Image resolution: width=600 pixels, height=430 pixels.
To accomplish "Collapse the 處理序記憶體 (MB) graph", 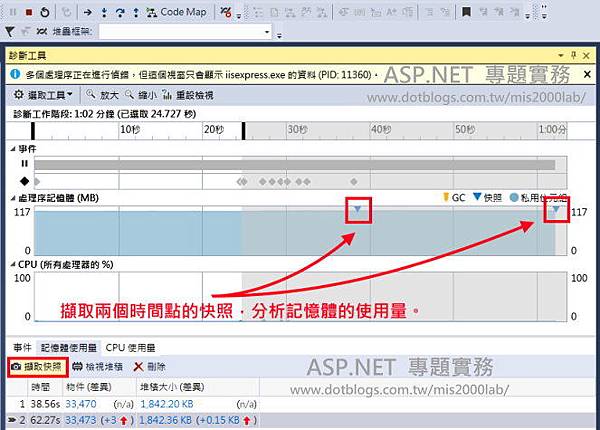I will click(x=13, y=198).
